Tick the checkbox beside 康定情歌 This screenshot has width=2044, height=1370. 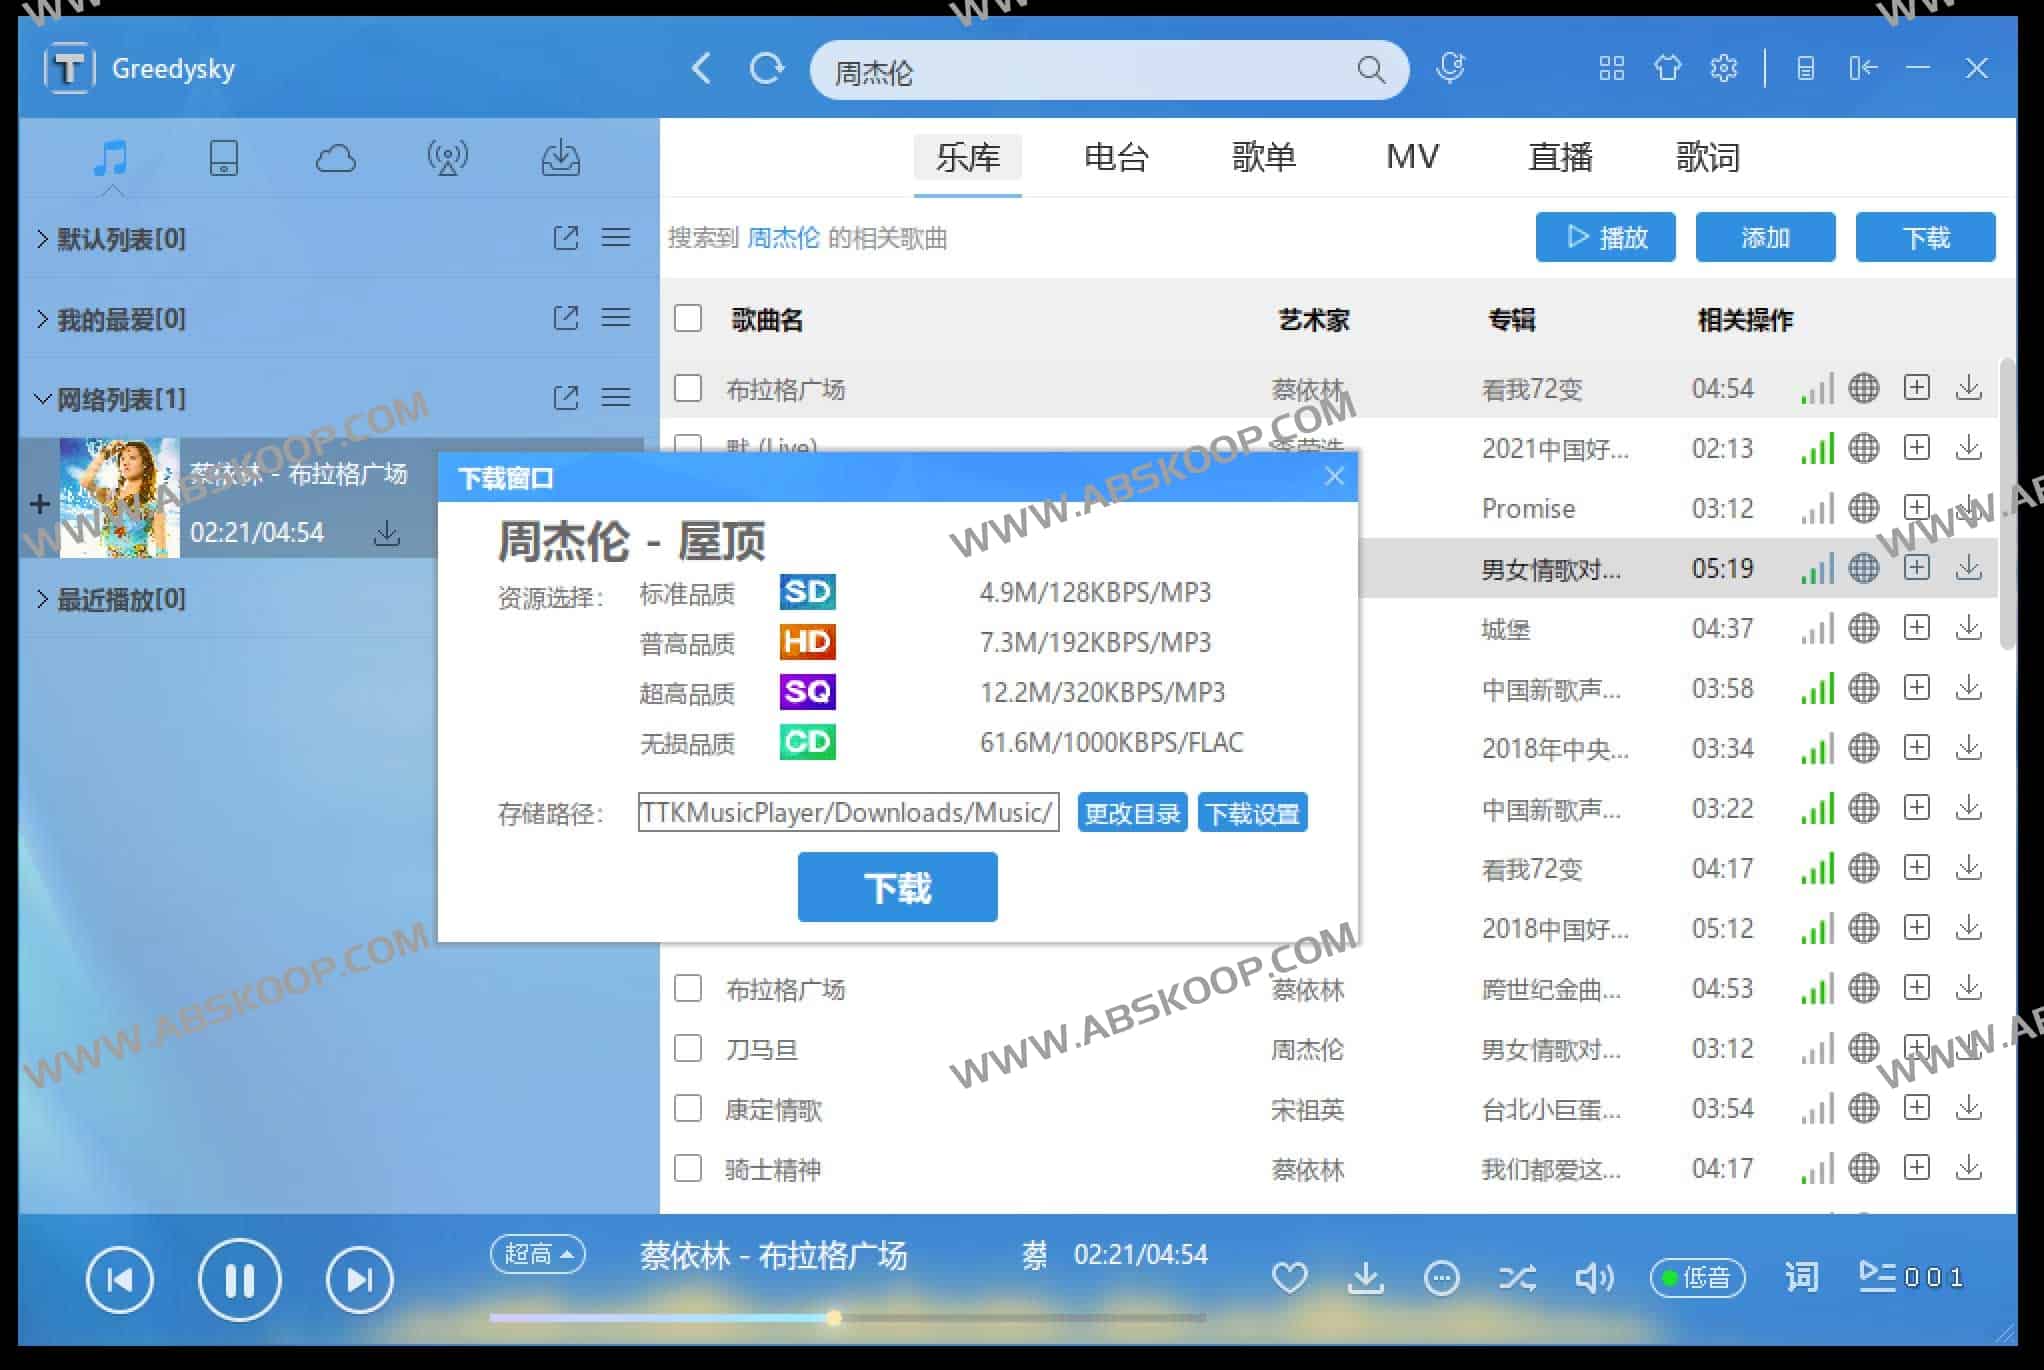pos(688,1108)
